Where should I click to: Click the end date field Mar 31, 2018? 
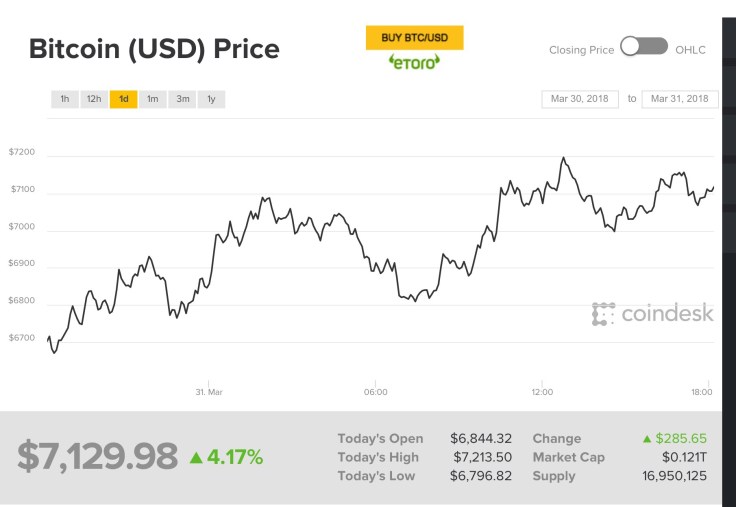point(680,99)
